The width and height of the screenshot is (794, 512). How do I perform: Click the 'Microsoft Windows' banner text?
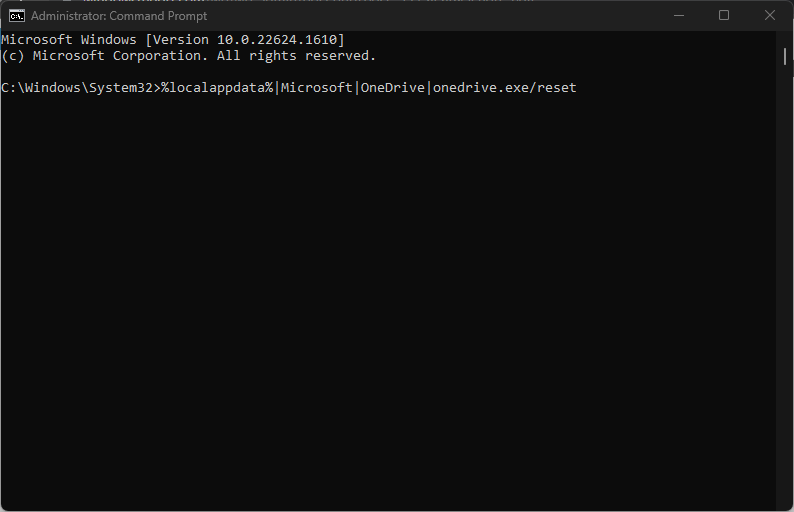coord(69,40)
